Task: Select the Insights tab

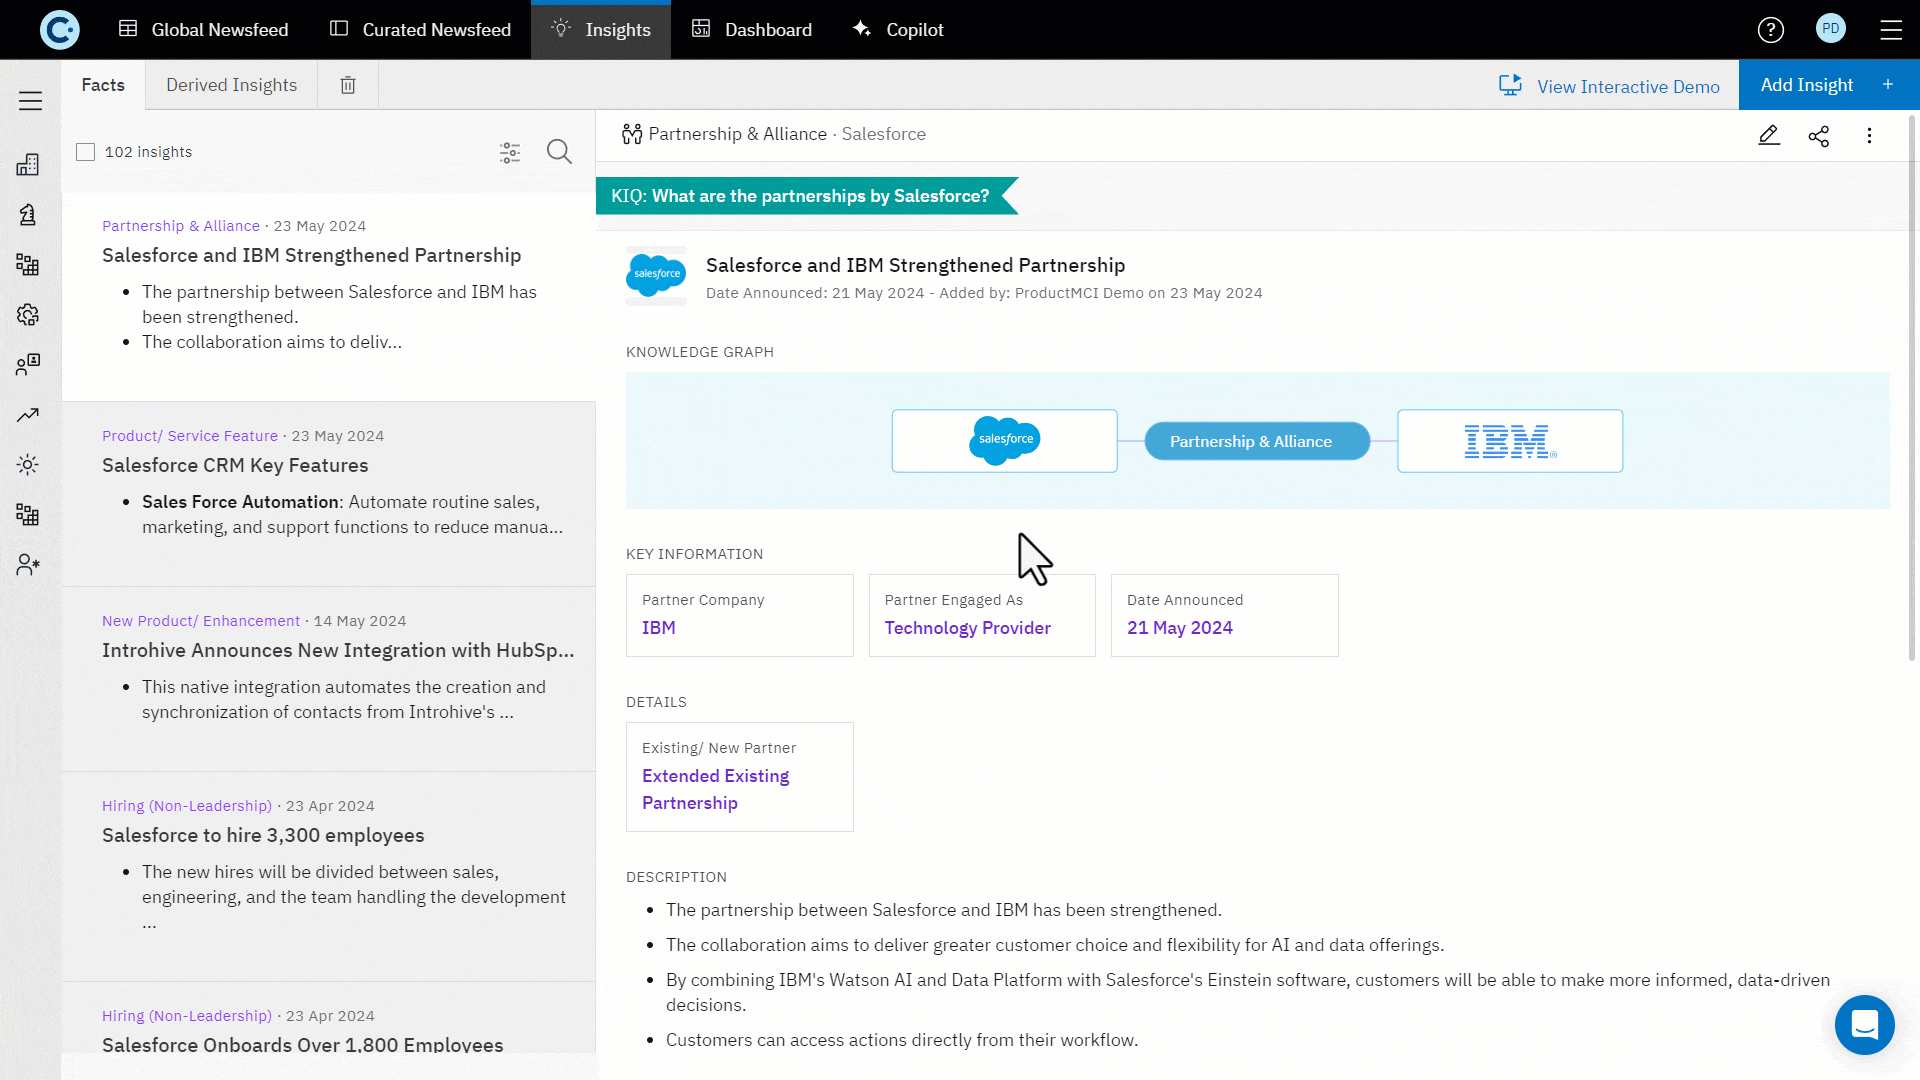Action: 601,30
